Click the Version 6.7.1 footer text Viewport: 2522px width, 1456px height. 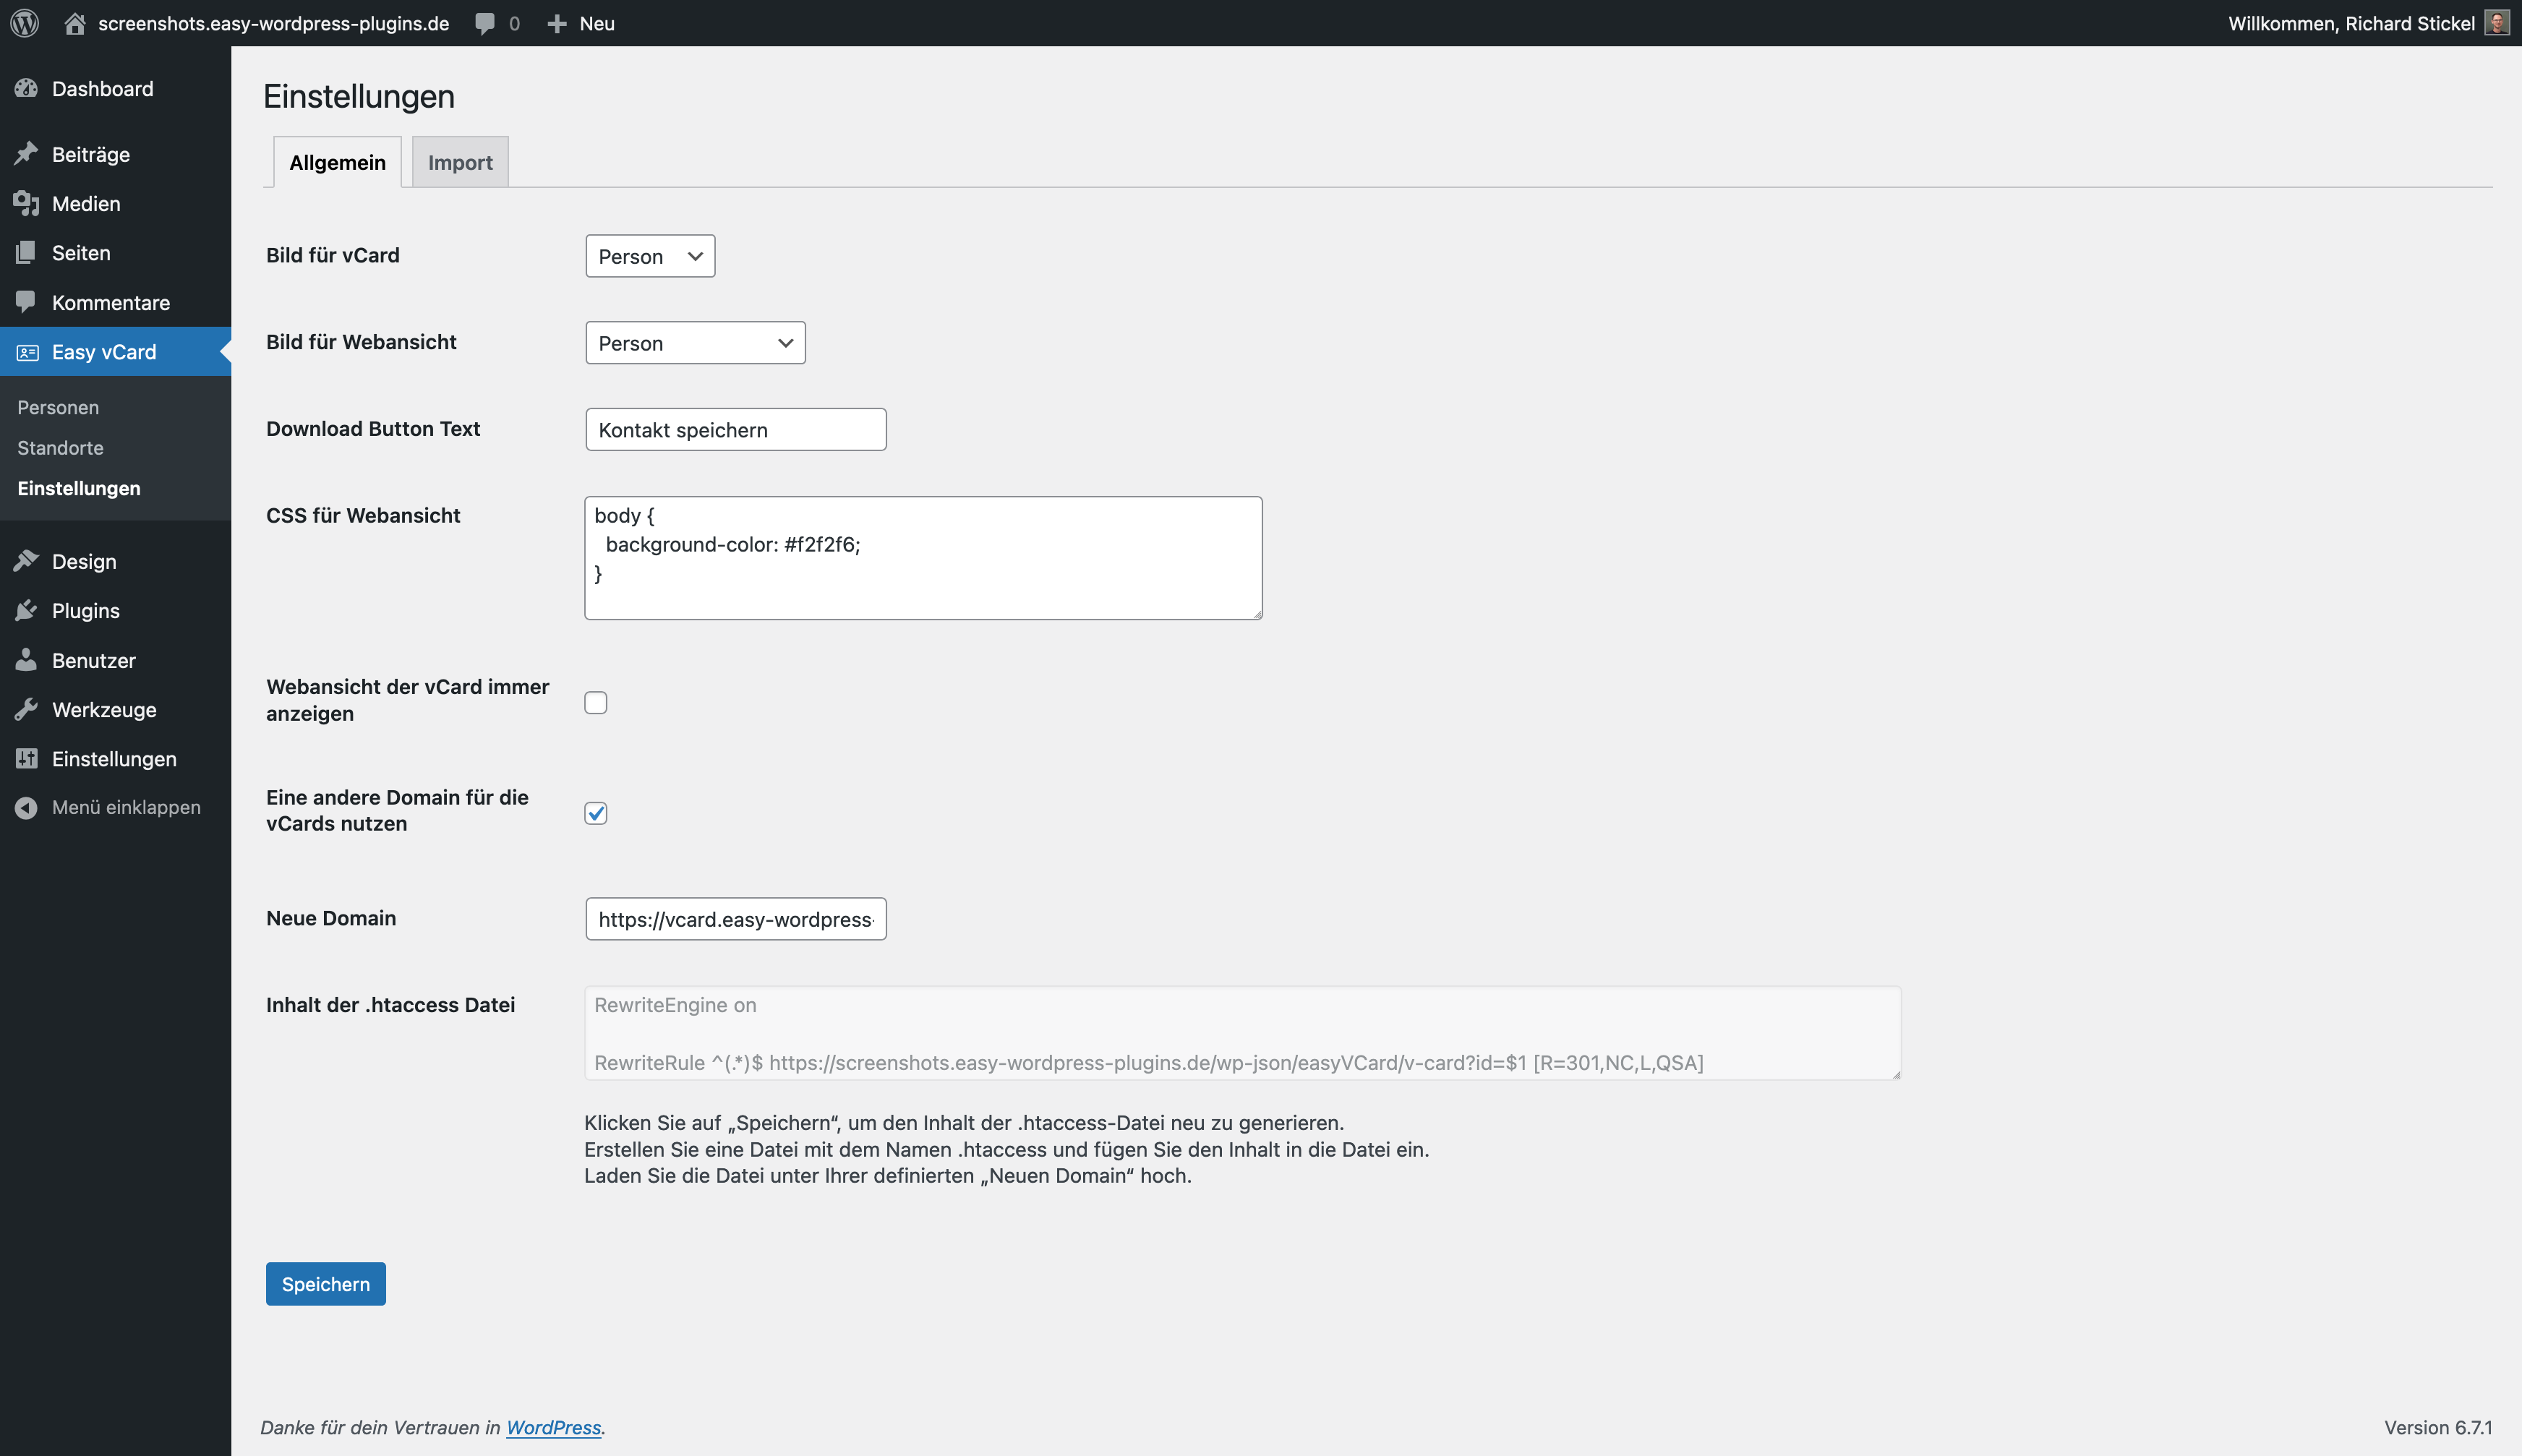[2438, 1427]
